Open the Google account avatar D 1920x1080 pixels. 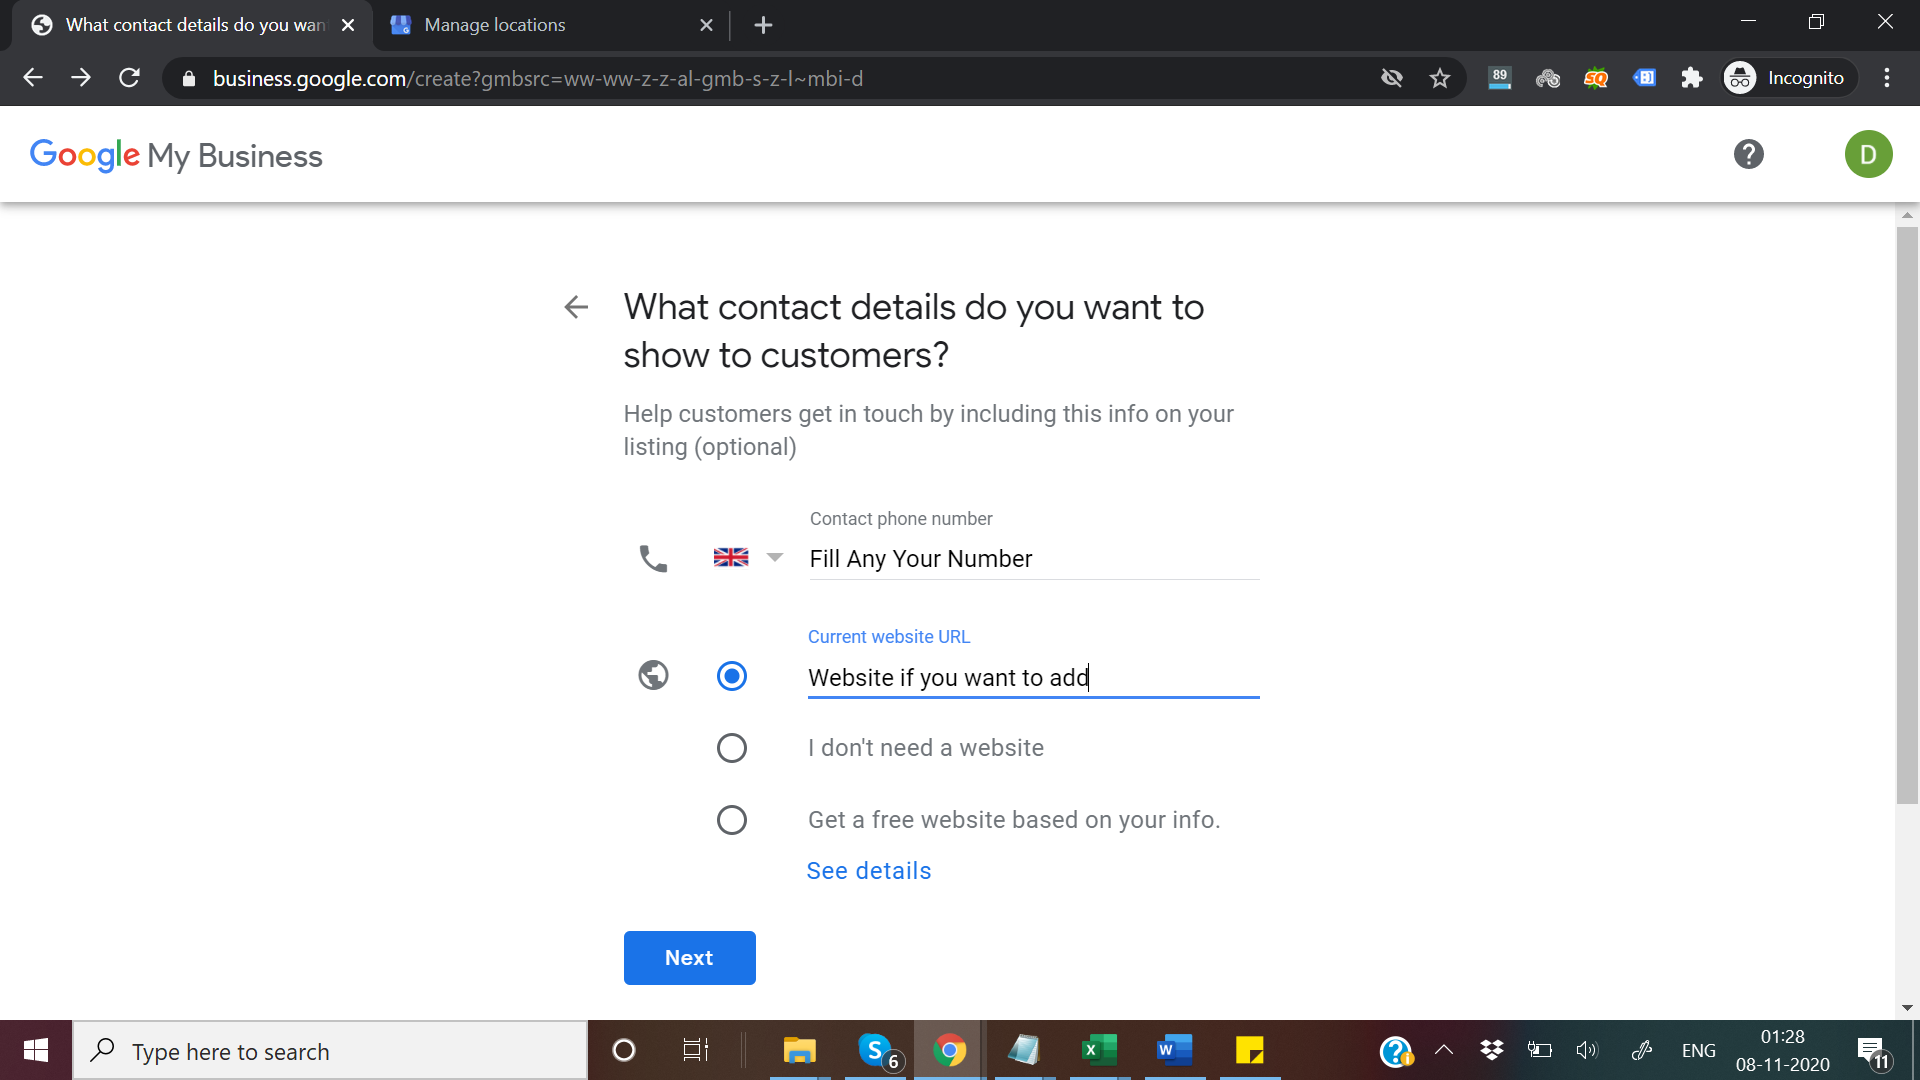pos(1869,154)
